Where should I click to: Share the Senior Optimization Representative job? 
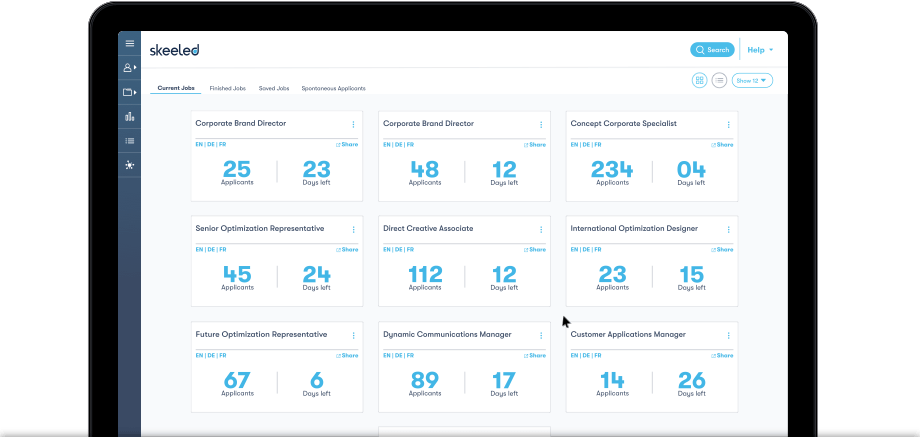click(347, 249)
